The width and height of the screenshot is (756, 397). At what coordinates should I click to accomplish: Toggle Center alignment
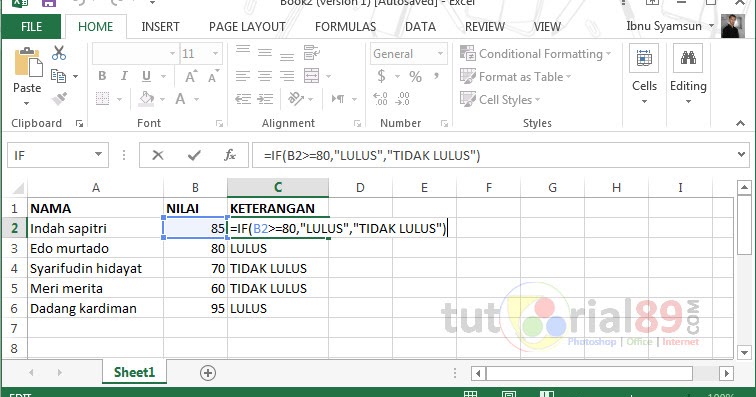coord(265,76)
